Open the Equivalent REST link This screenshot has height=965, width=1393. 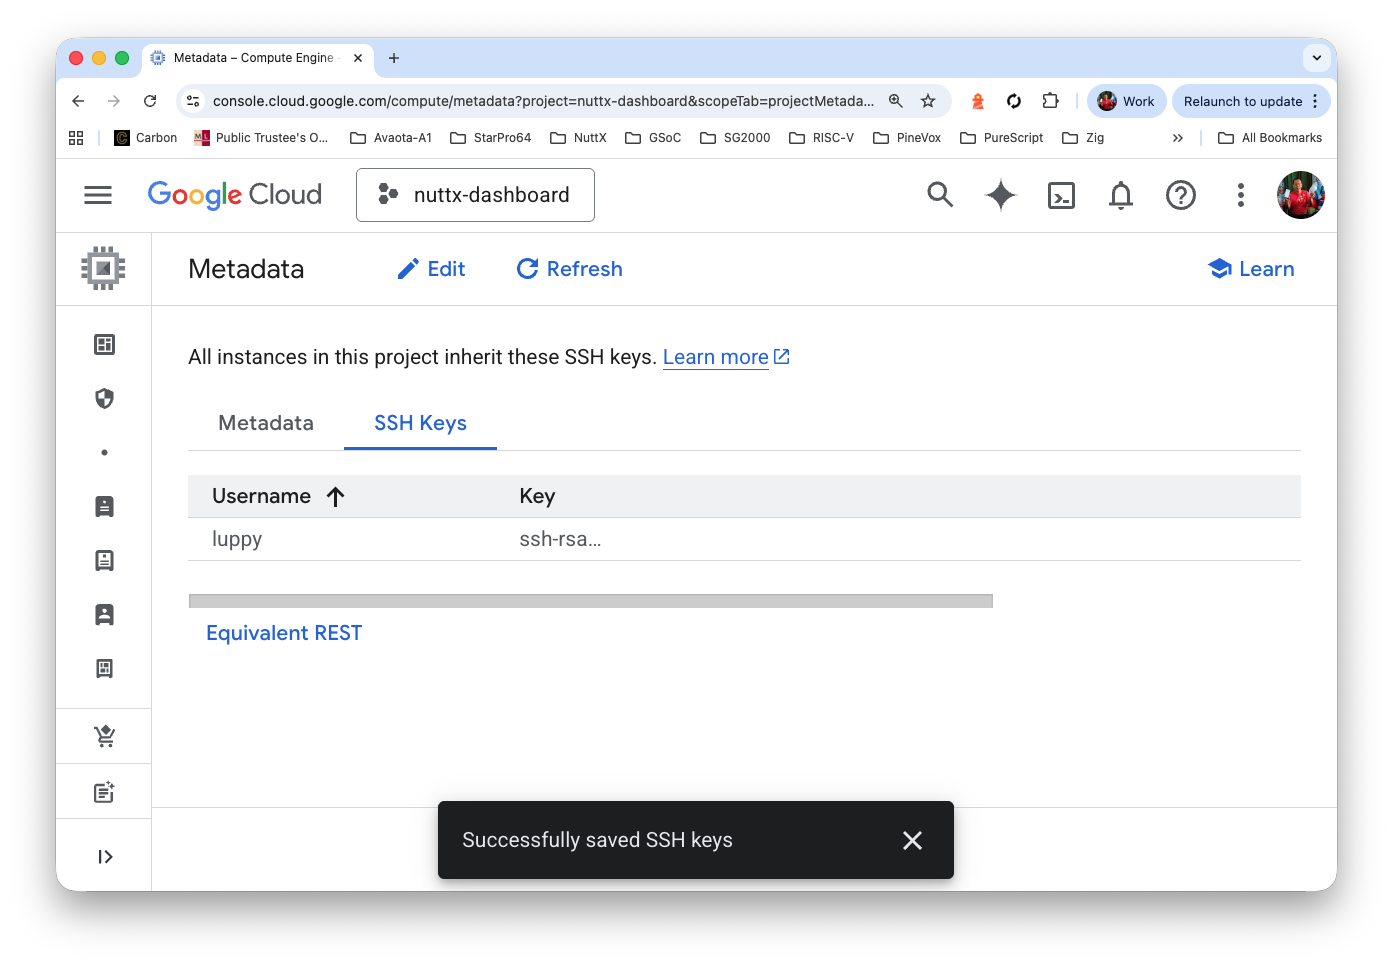(284, 632)
